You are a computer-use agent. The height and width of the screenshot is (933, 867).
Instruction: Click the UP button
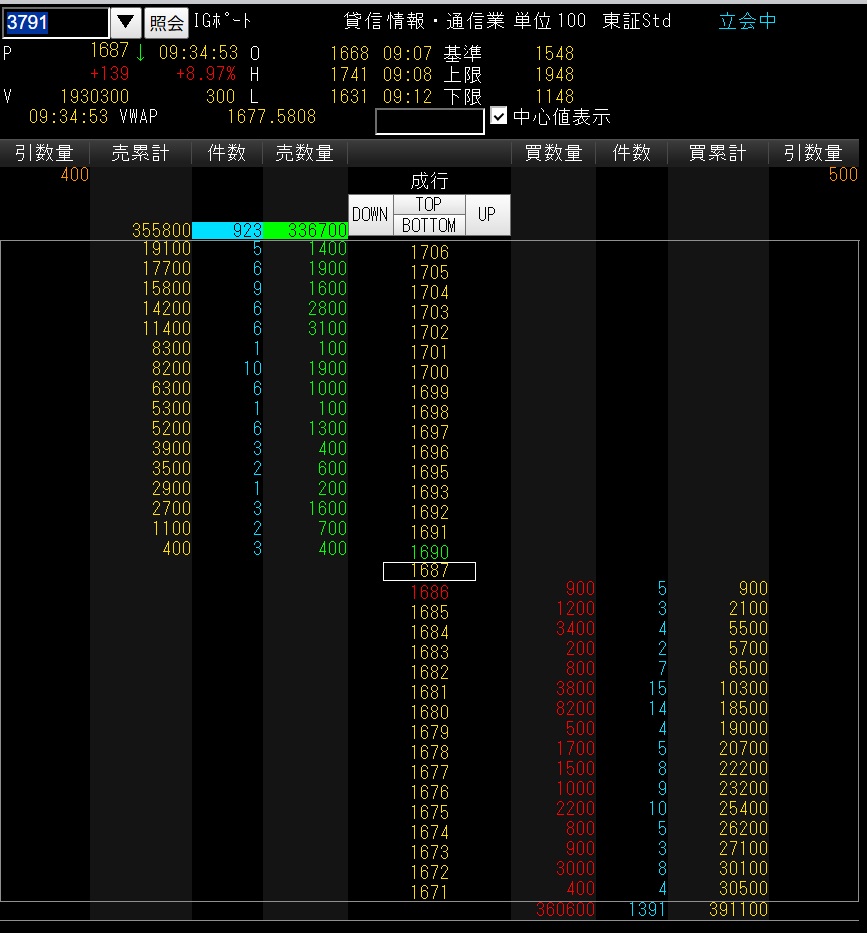pyautogui.click(x=487, y=215)
